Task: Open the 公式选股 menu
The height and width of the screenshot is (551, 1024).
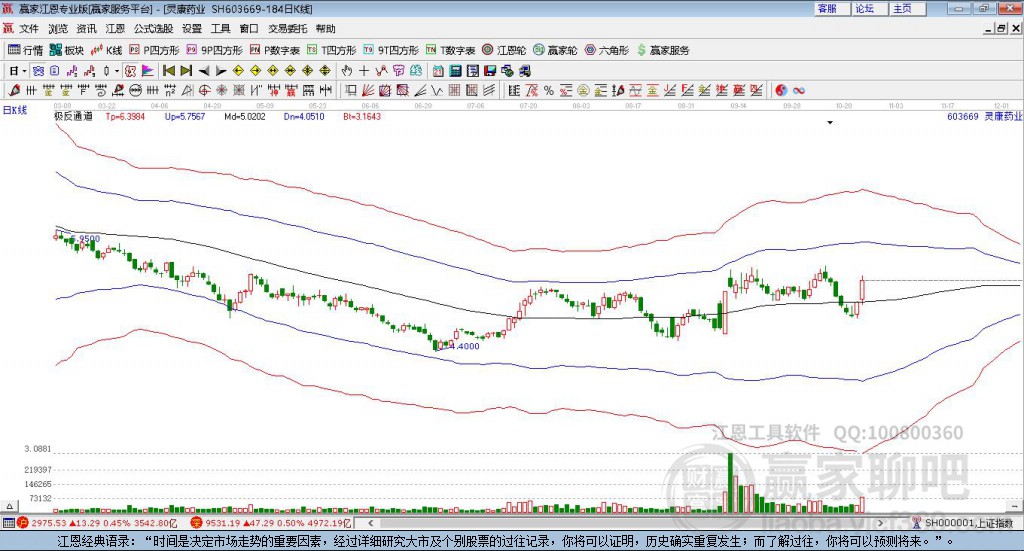Action: point(153,29)
